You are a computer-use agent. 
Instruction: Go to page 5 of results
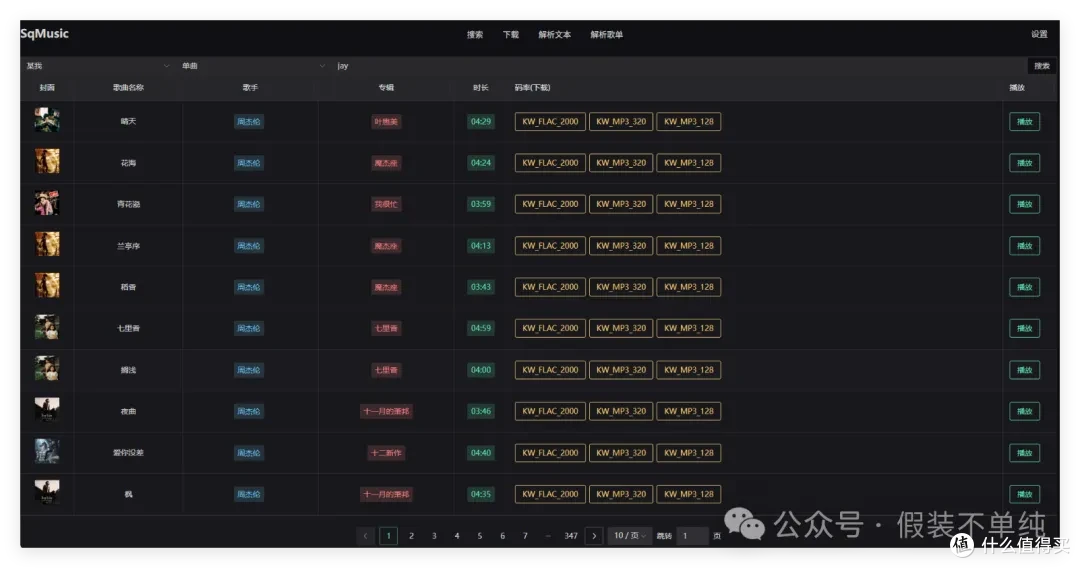click(x=479, y=536)
